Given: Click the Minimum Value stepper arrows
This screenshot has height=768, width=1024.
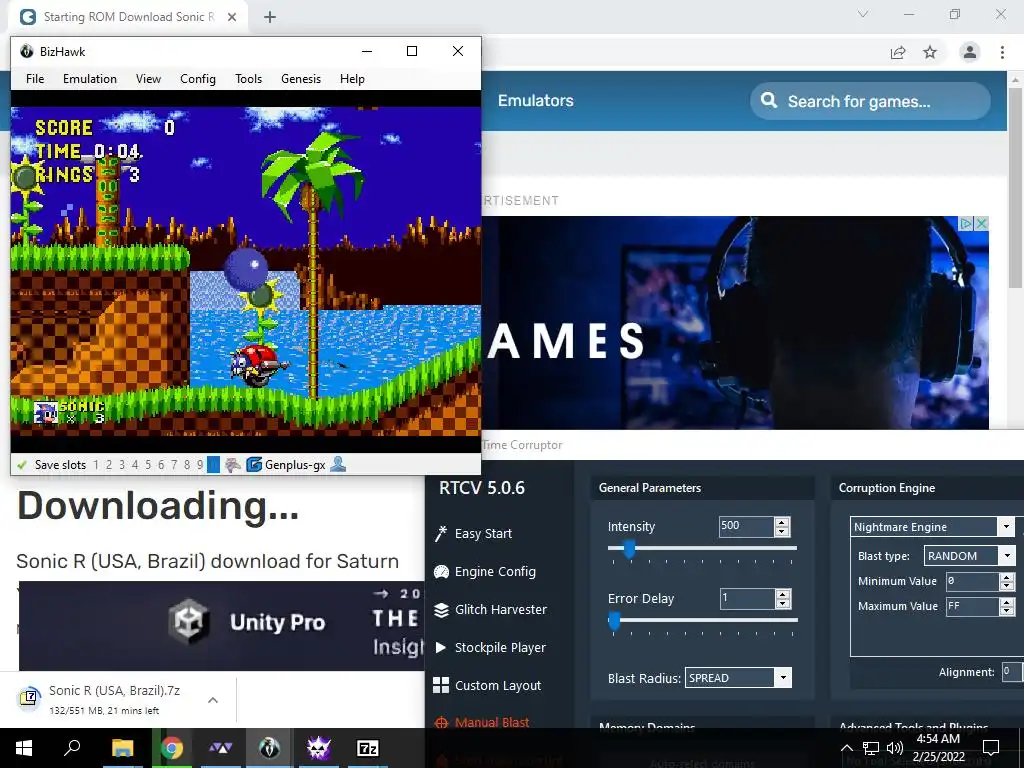Looking at the screenshot, I should pos(1006,581).
